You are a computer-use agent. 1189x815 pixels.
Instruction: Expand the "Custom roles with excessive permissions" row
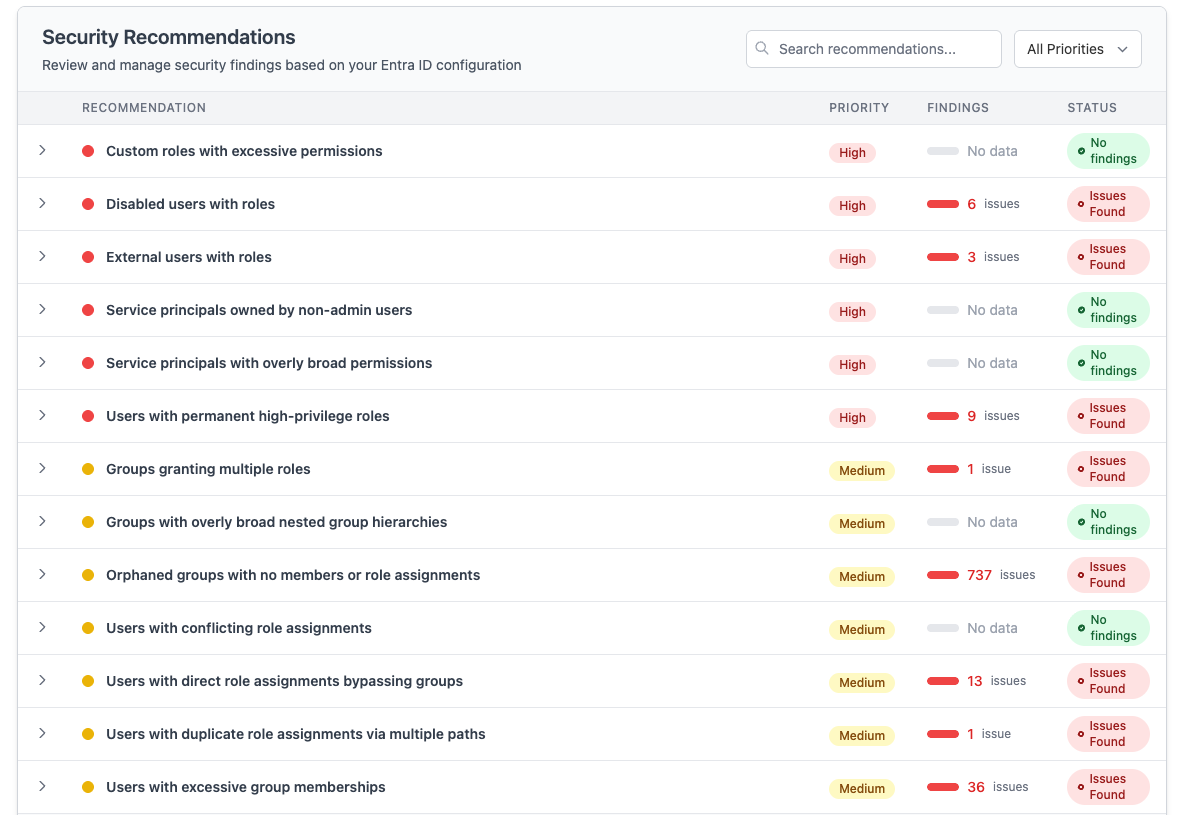point(43,151)
